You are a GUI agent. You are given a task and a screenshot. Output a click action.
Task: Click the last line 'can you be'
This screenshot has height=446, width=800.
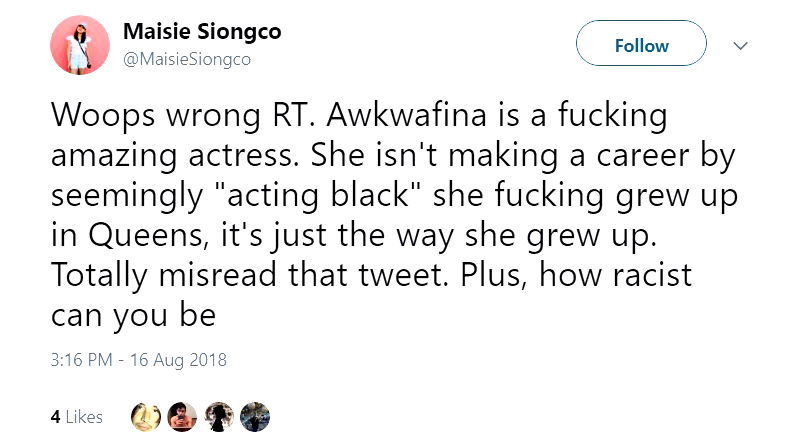133,316
